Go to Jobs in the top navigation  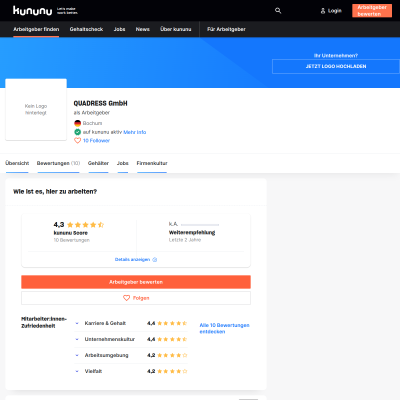click(119, 29)
